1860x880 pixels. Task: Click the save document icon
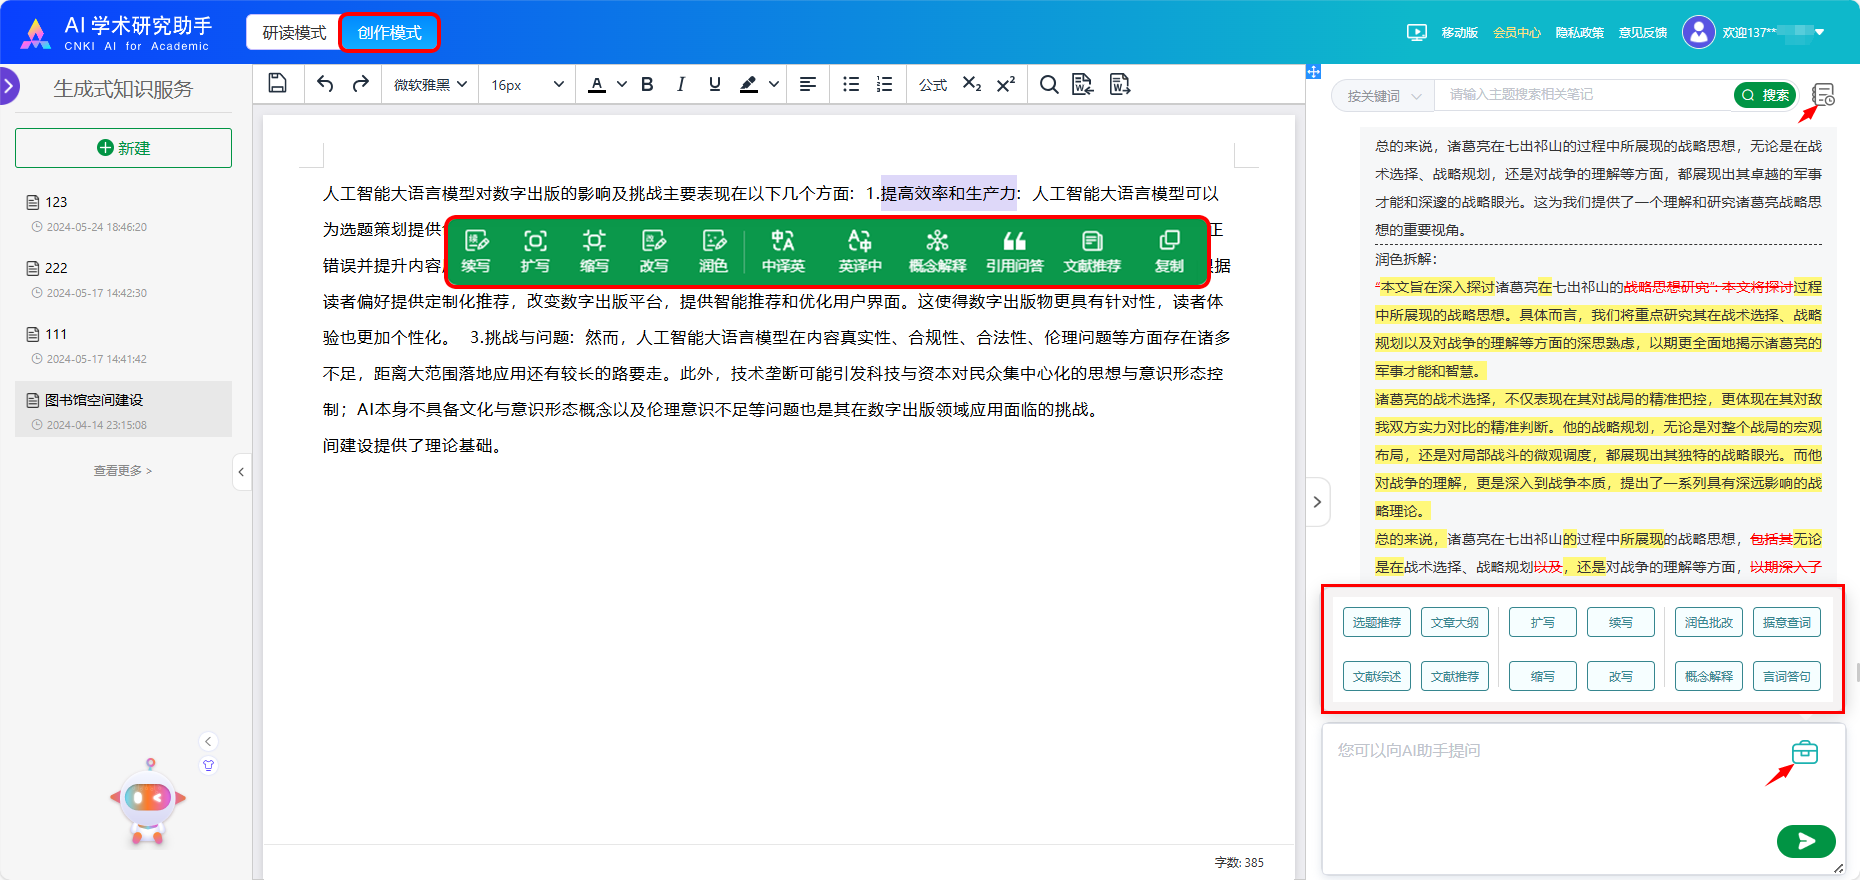pos(278,84)
